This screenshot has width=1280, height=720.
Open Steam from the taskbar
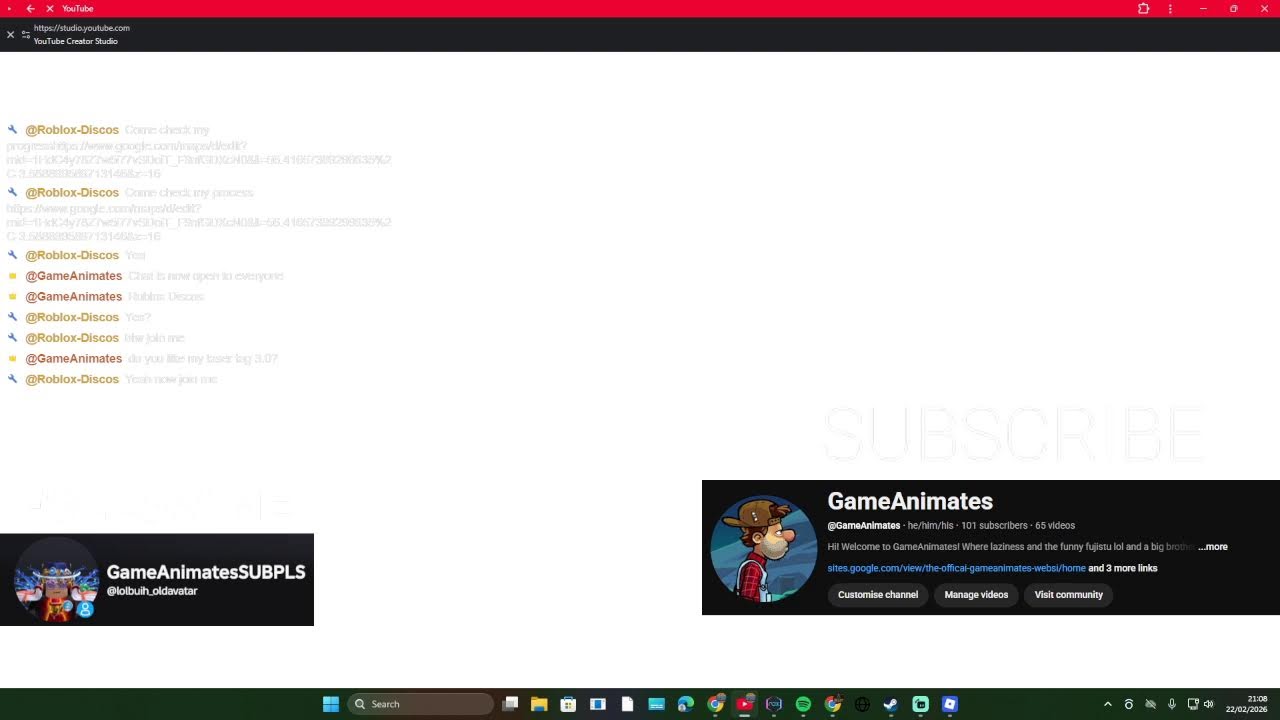[890, 704]
